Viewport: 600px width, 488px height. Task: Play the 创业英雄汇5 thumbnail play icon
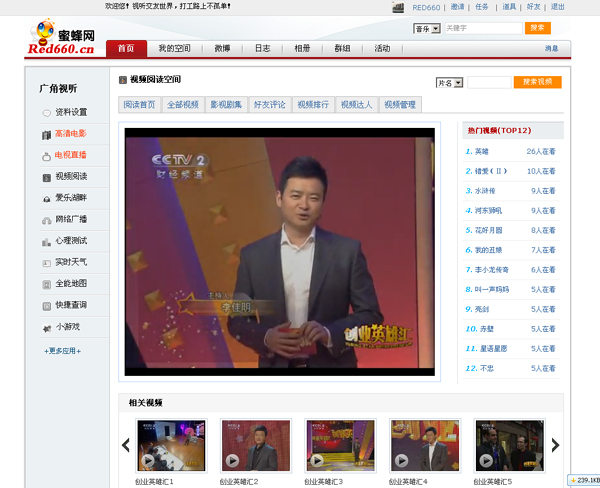486,460
